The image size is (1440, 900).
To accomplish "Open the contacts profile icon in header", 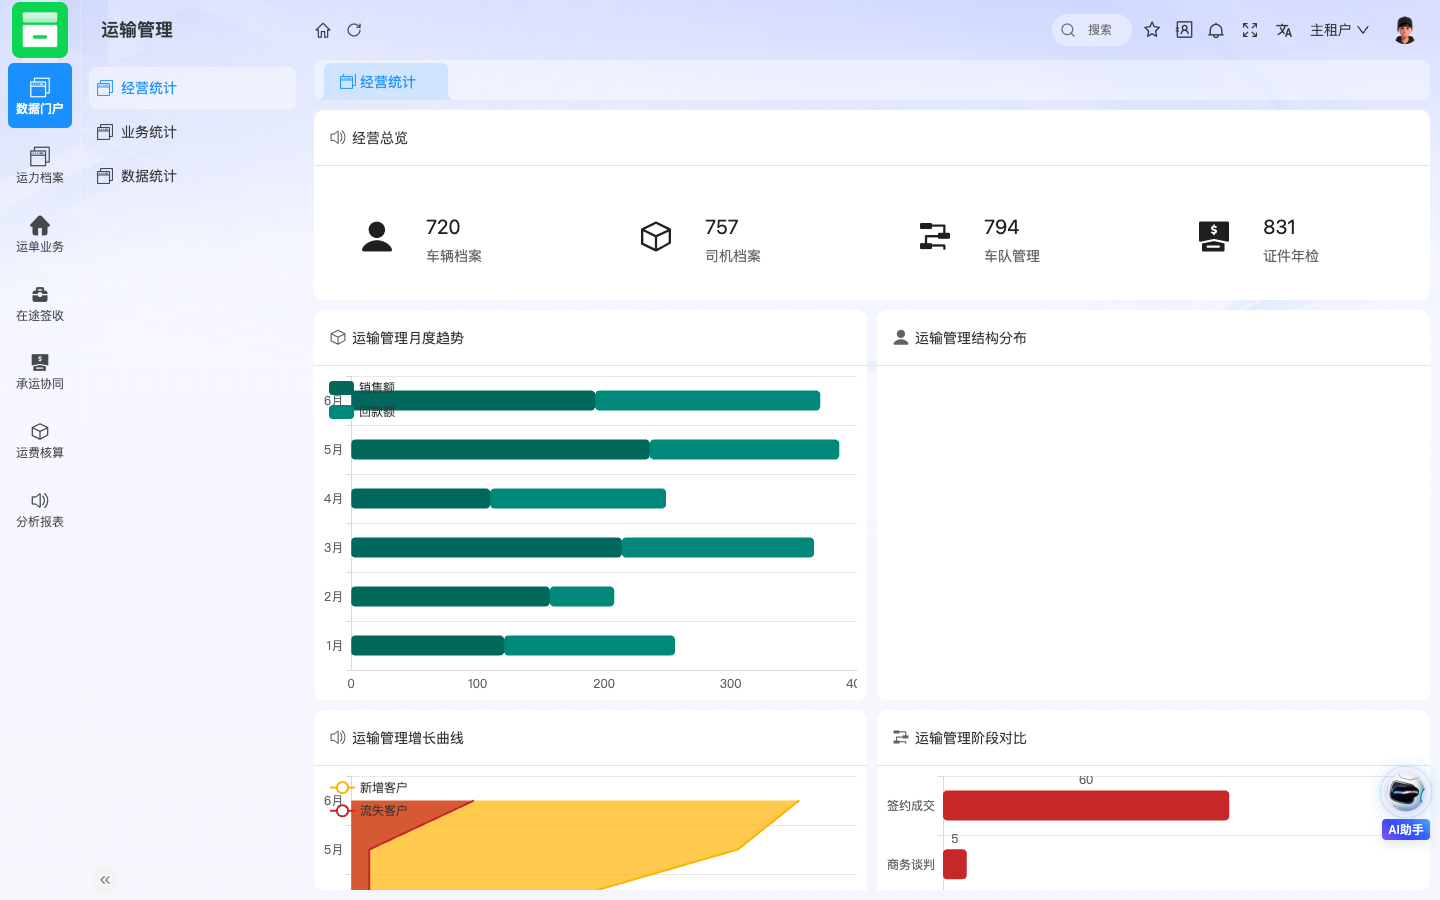I will 1184,30.
